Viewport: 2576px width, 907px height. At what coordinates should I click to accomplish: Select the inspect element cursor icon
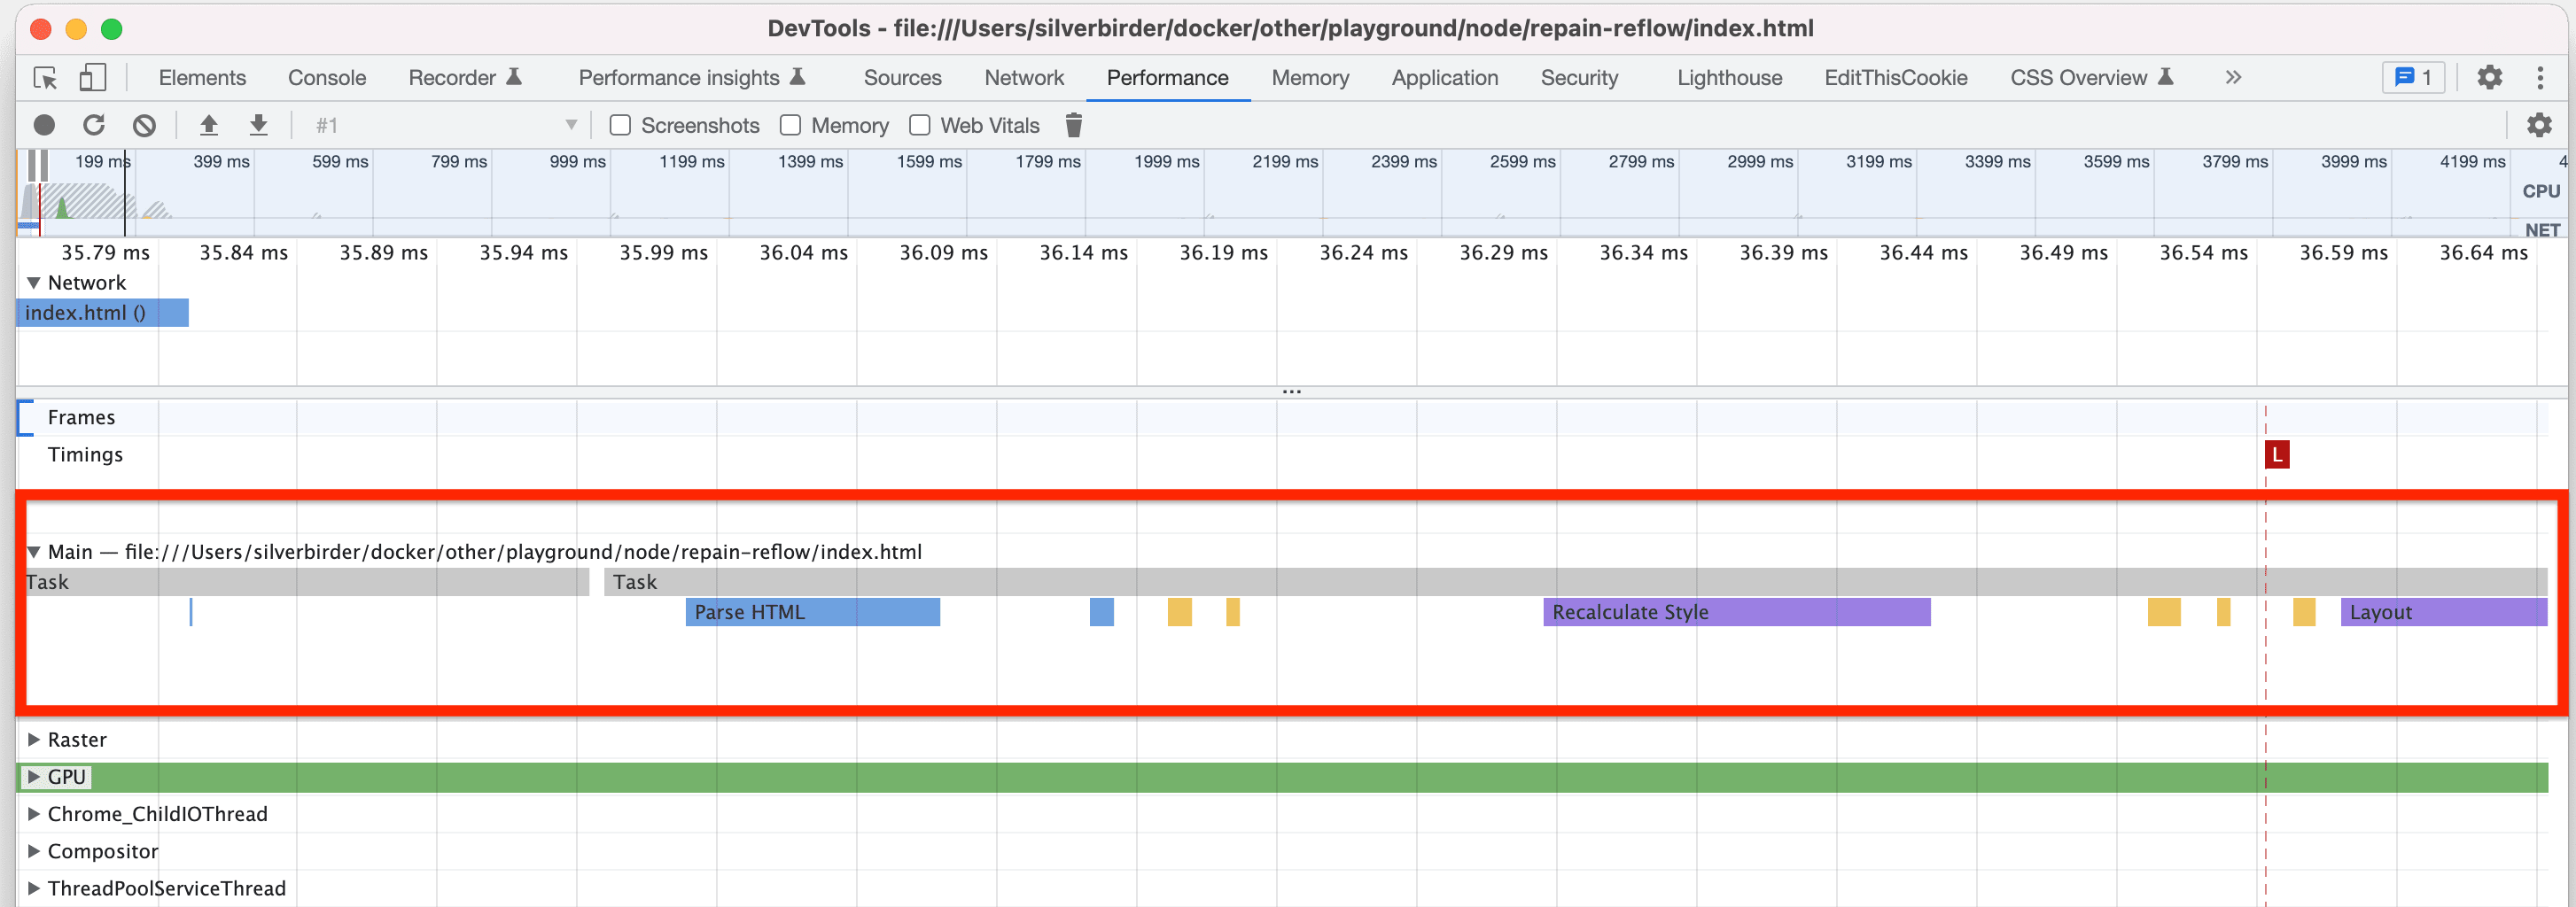click(44, 77)
